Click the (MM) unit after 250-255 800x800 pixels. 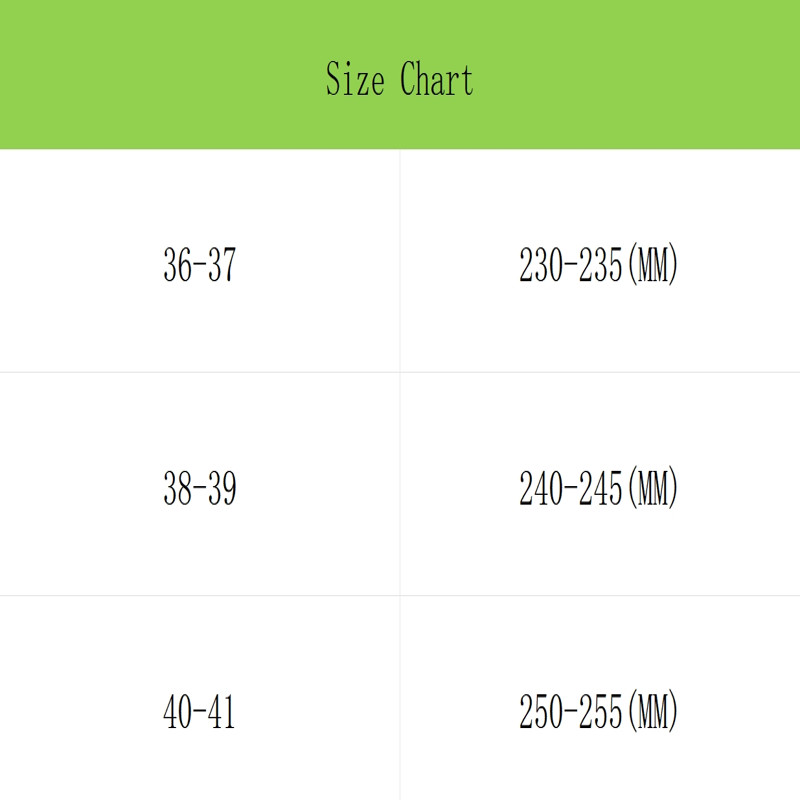pyautogui.click(x=652, y=713)
